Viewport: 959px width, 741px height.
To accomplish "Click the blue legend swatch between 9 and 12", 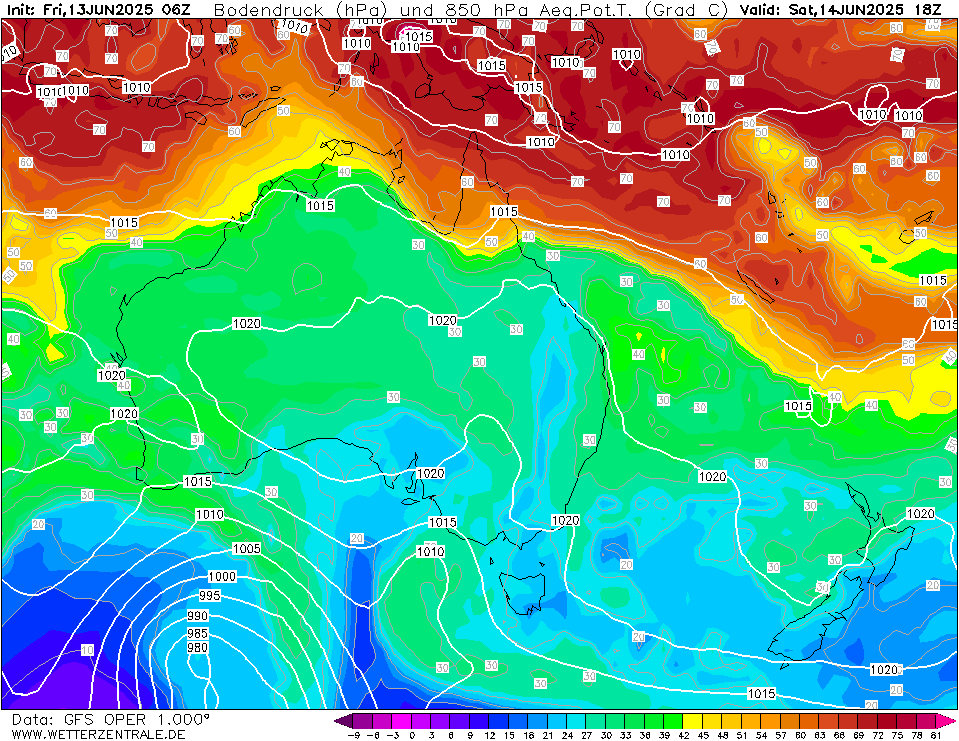I will pyautogui.click(x=480, y=720).
